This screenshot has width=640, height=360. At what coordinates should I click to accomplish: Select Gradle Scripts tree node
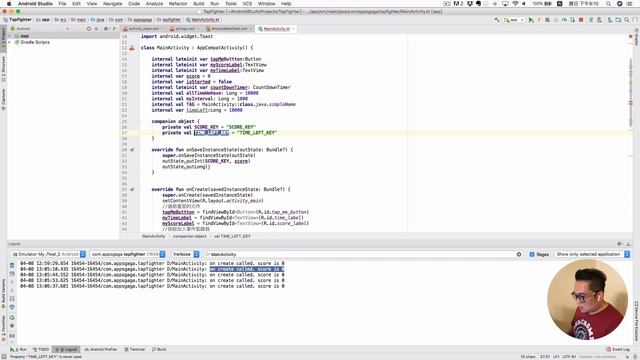click(35, 42)
